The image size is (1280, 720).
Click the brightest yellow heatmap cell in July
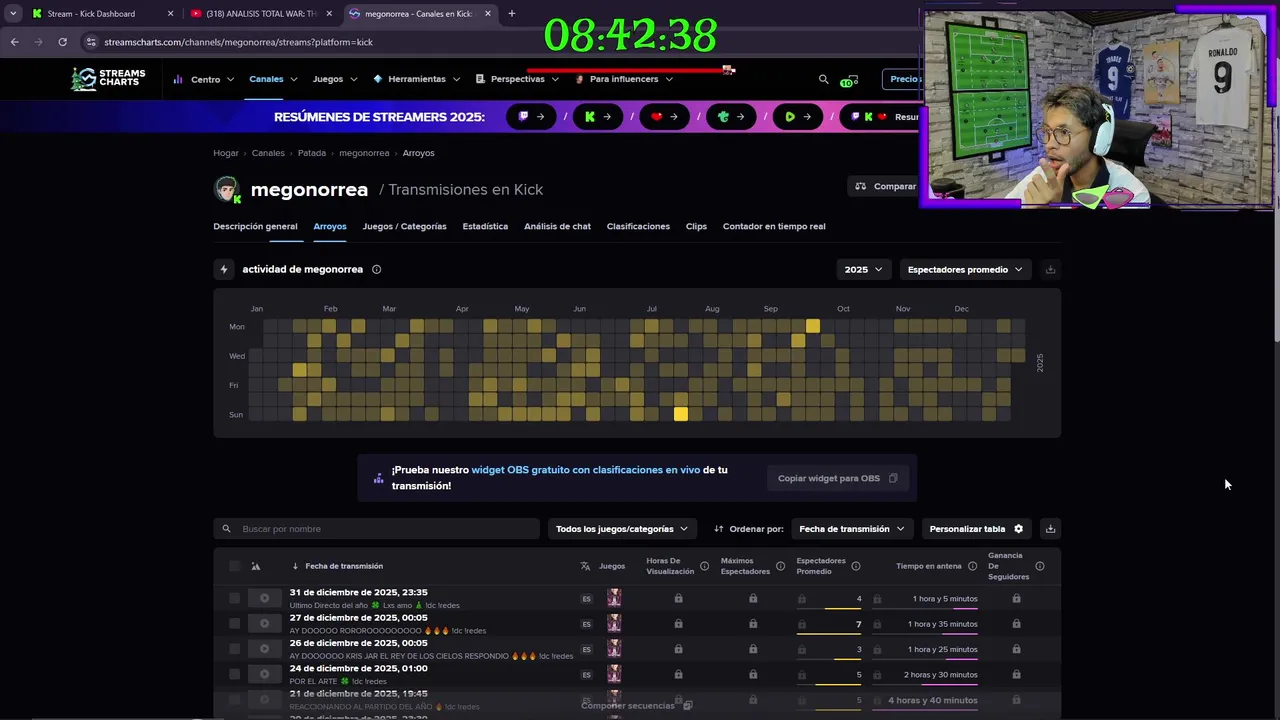pos(681,414)
